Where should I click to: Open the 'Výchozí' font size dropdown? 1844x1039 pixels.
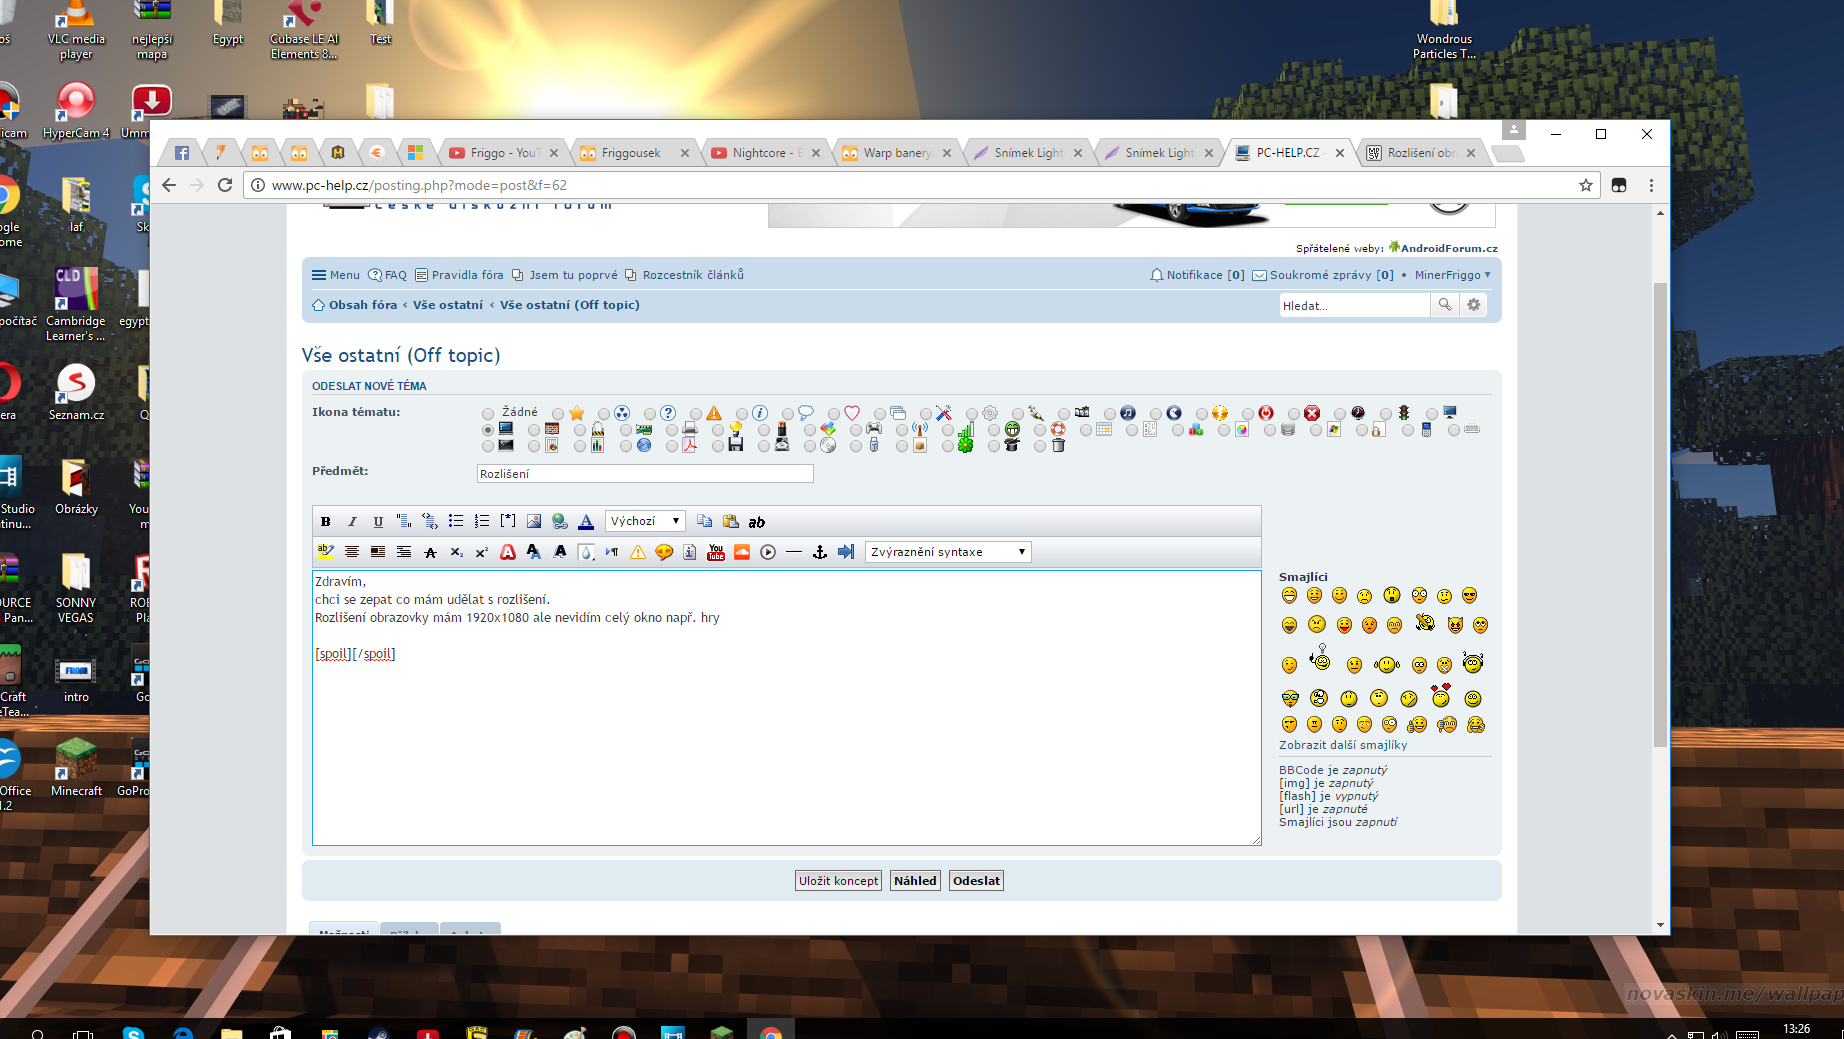645,521
